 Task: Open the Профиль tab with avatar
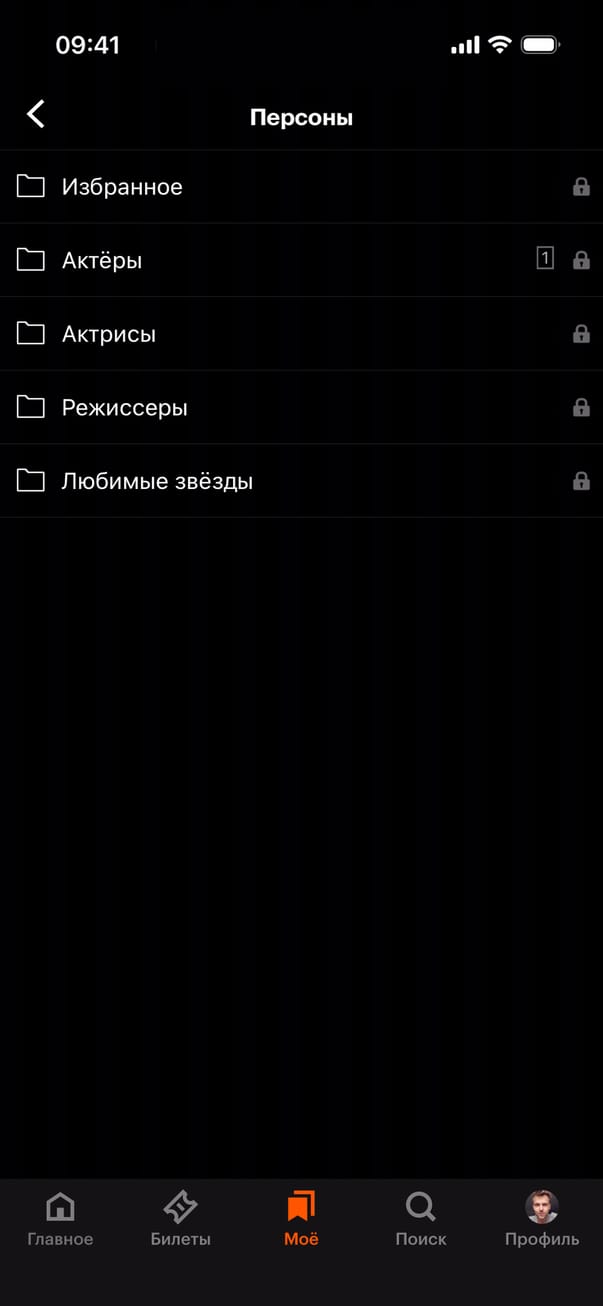pyautogui.click(x=542, y=1219)
